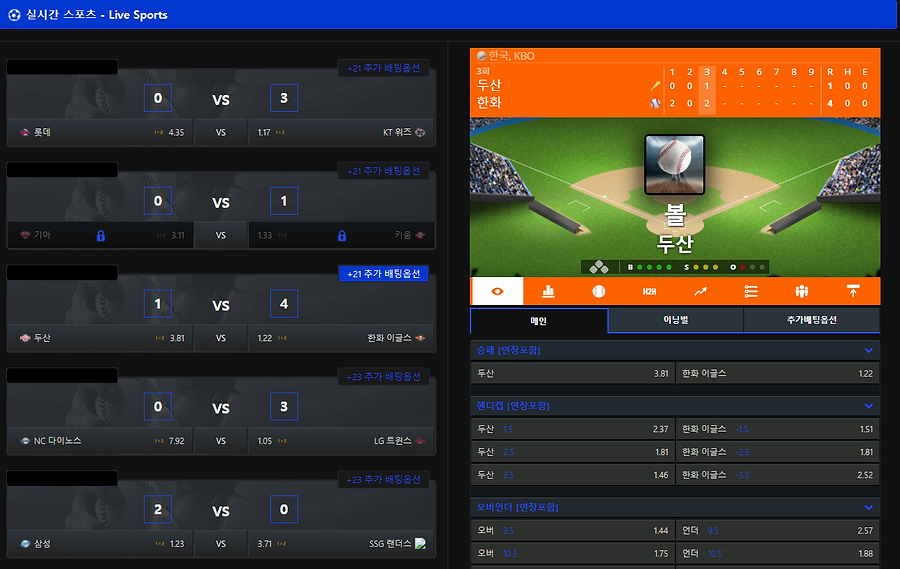
Task: Open +23 추가 배팅옵션 for NC 다이노스 match
Action: pyautogui.click(x=383, y=376)
